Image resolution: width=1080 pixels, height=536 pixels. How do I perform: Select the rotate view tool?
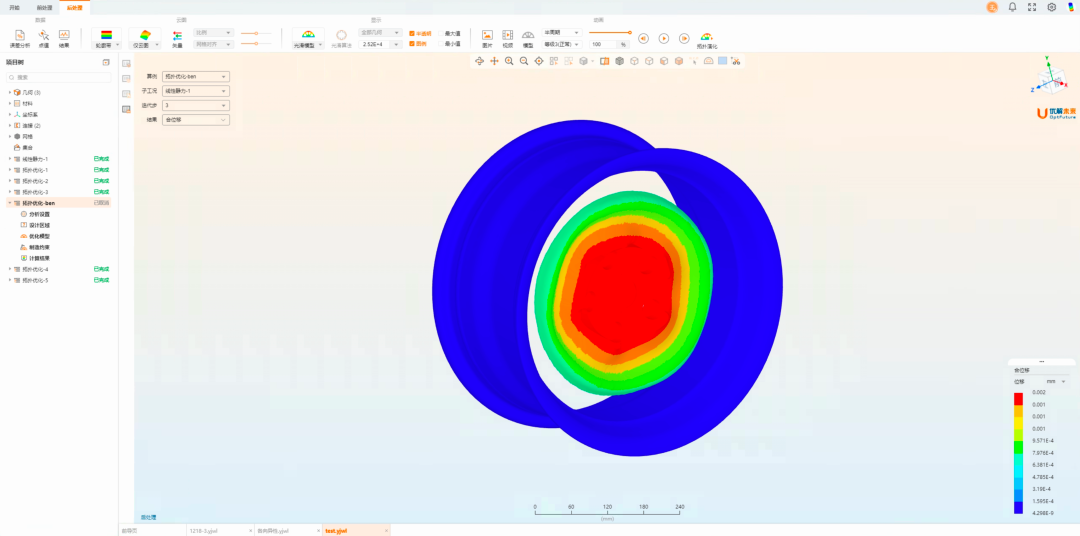[479, 61]
